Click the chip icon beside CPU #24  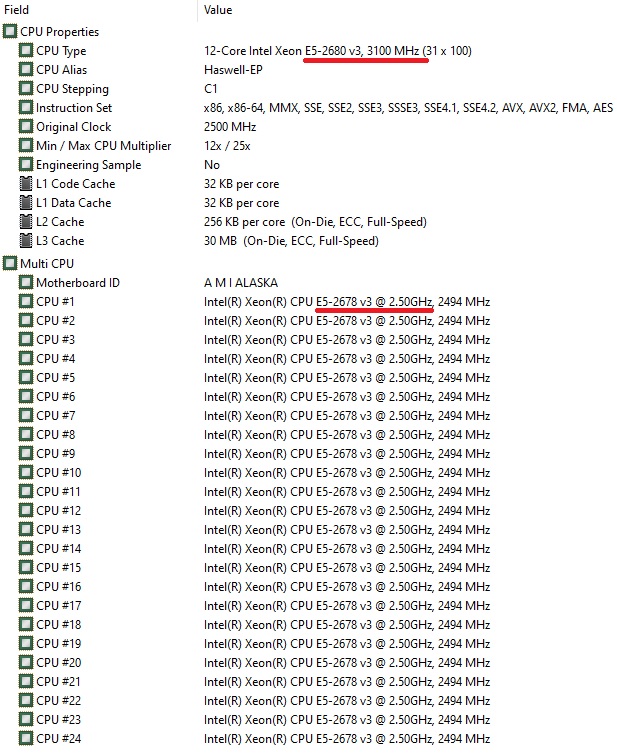coord(26,738)
